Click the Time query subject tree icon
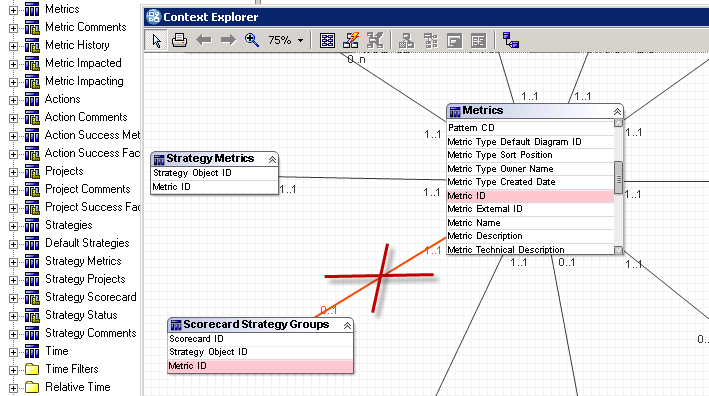 (32, 352)
